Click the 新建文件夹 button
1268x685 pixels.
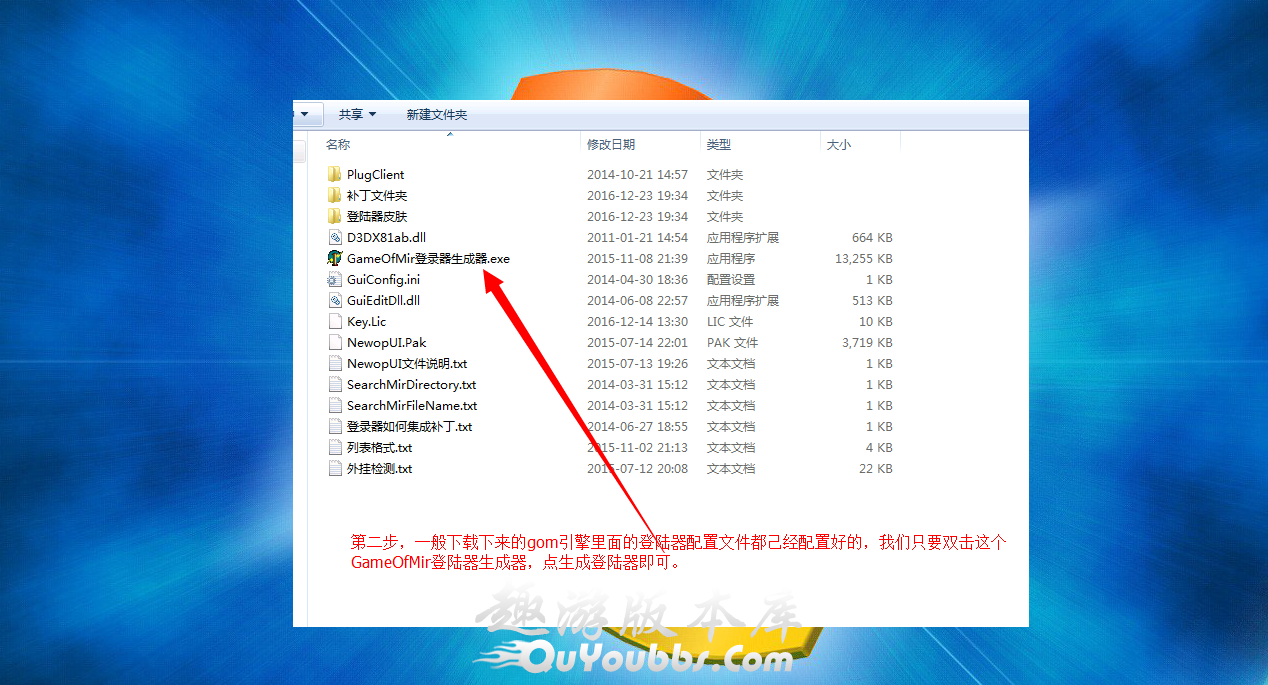click(436, 115)
